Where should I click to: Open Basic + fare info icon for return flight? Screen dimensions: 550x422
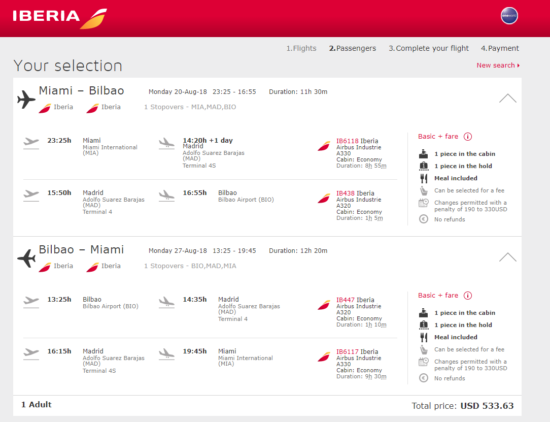click(x=468, y=295)
